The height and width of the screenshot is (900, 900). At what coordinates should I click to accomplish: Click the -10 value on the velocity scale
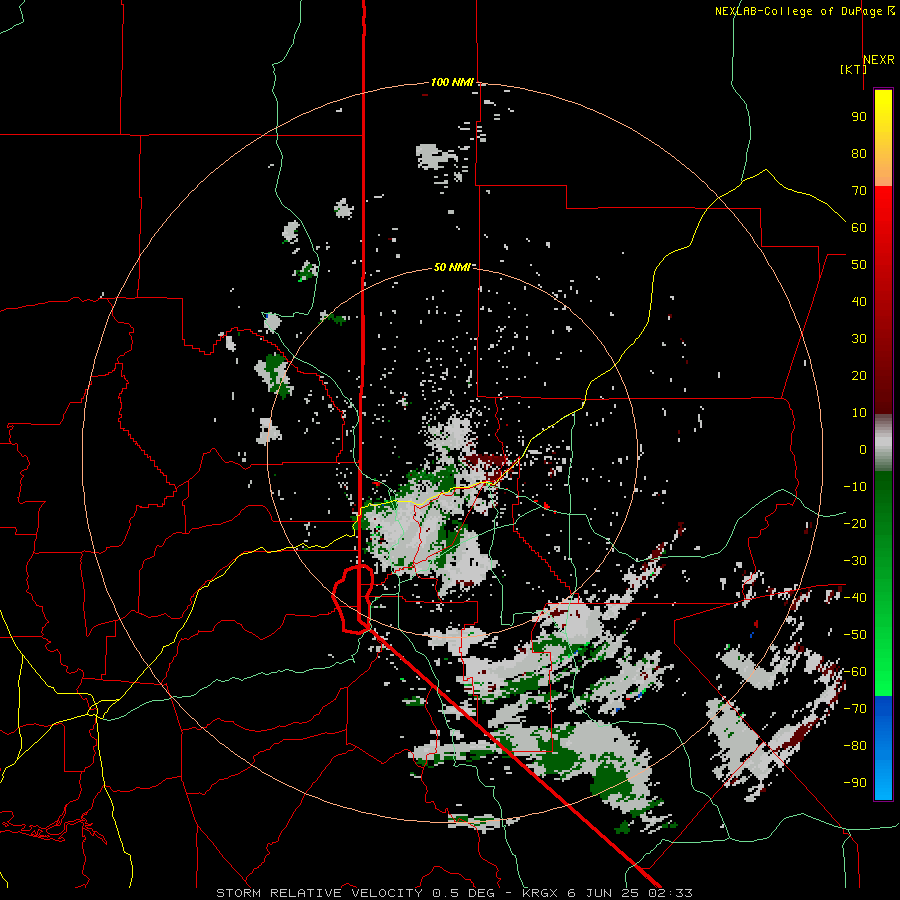(855, 487)
